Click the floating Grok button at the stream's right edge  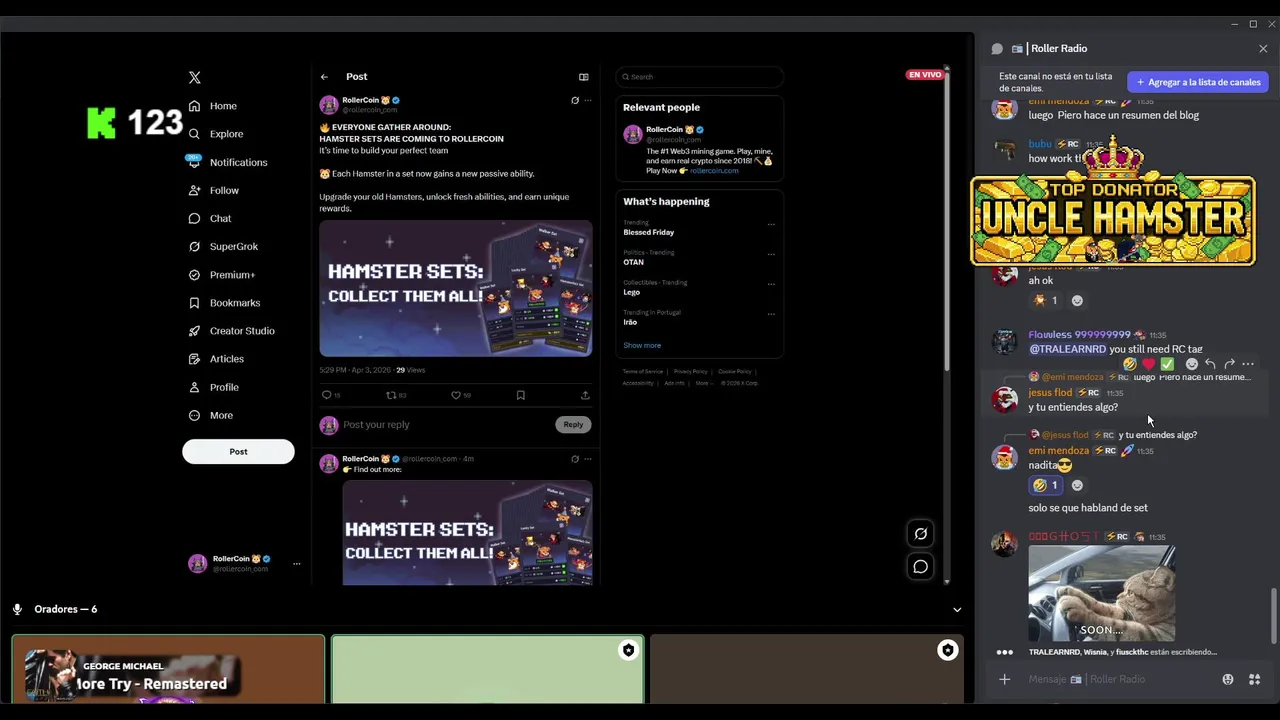tap(921, 534)
